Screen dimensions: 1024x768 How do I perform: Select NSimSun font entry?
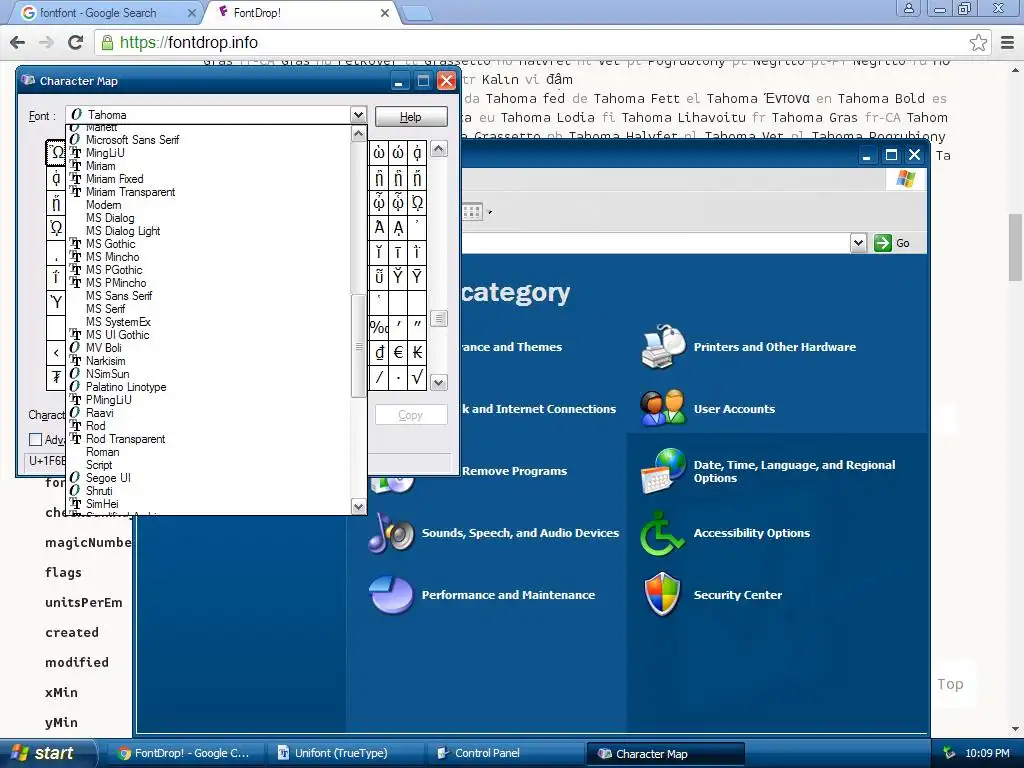[x=107, y=374]
